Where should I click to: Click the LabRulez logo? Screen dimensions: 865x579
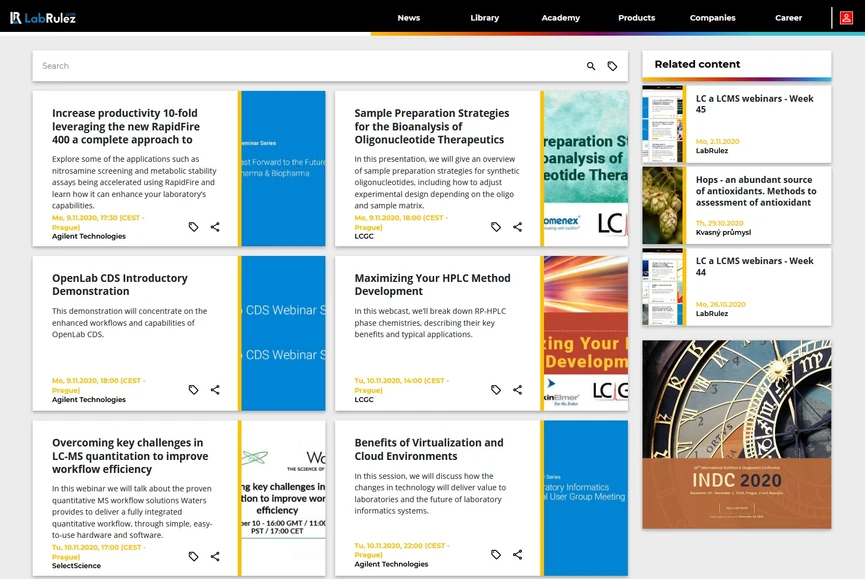click(x=41, y=17)
